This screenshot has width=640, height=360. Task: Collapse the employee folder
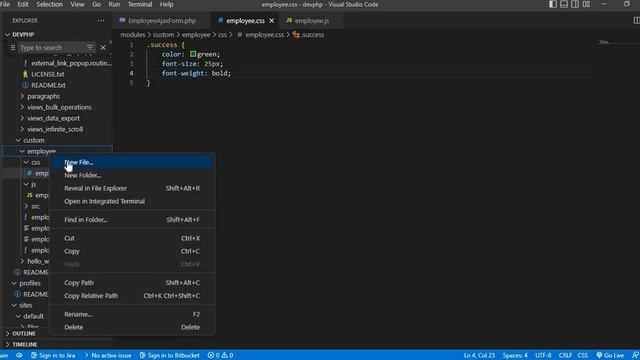[x=41, y=151]
